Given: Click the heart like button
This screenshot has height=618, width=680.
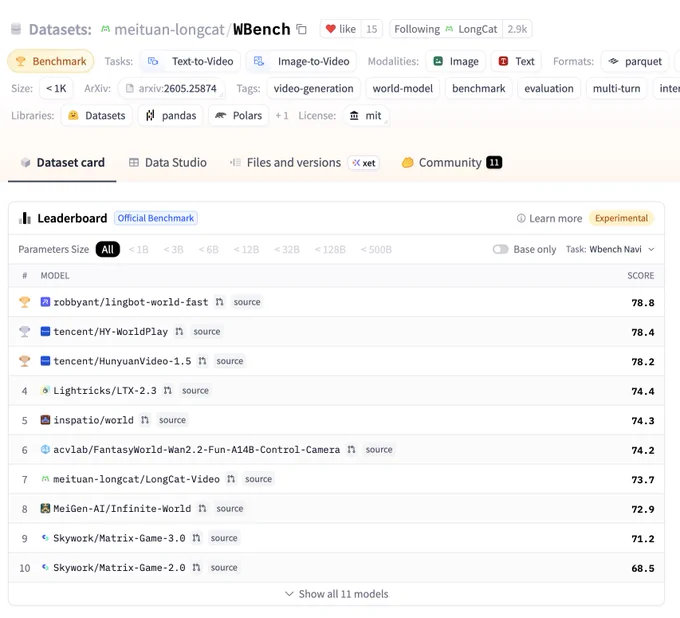Looking at the screenshot, I should (341, 29).
